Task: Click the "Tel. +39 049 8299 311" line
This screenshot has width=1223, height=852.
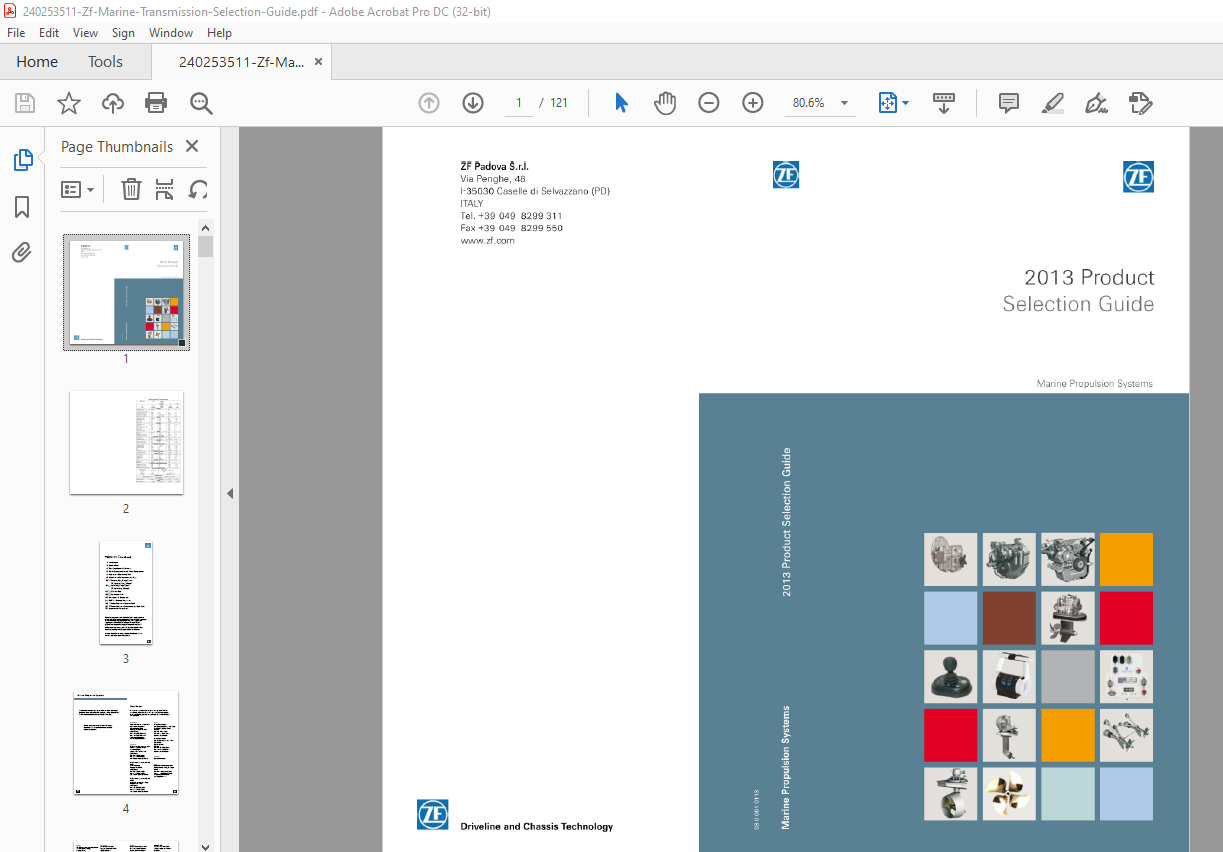Action: 511,216
